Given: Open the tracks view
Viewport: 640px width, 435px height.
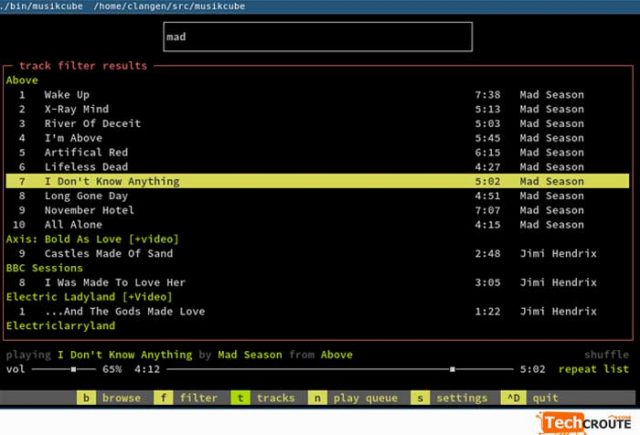Looking at the screenshot, I should (276, 398).
